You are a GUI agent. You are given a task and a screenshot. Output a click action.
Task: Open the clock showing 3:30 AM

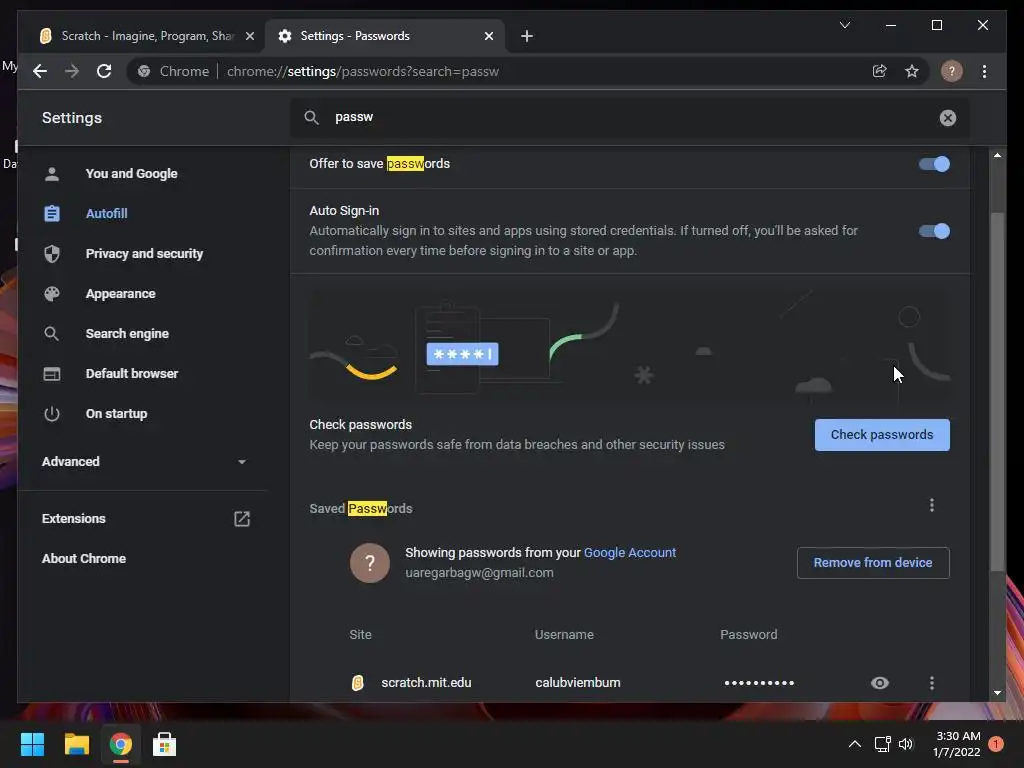(957, 744)
